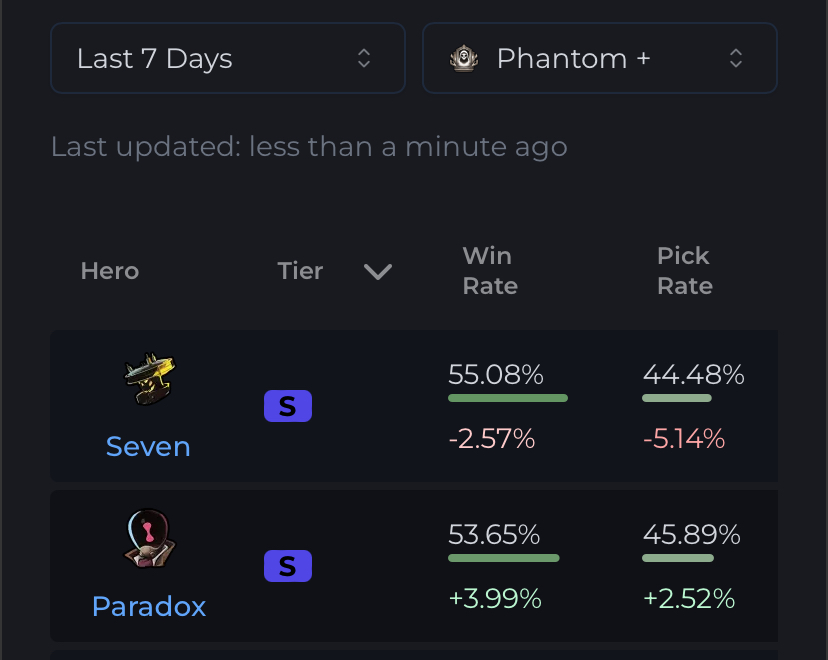Image resolution: width=828 pixels, height=660 pixels.
Task: Click the sort chevron beside Tier
Action: click(x=378, y=272)
